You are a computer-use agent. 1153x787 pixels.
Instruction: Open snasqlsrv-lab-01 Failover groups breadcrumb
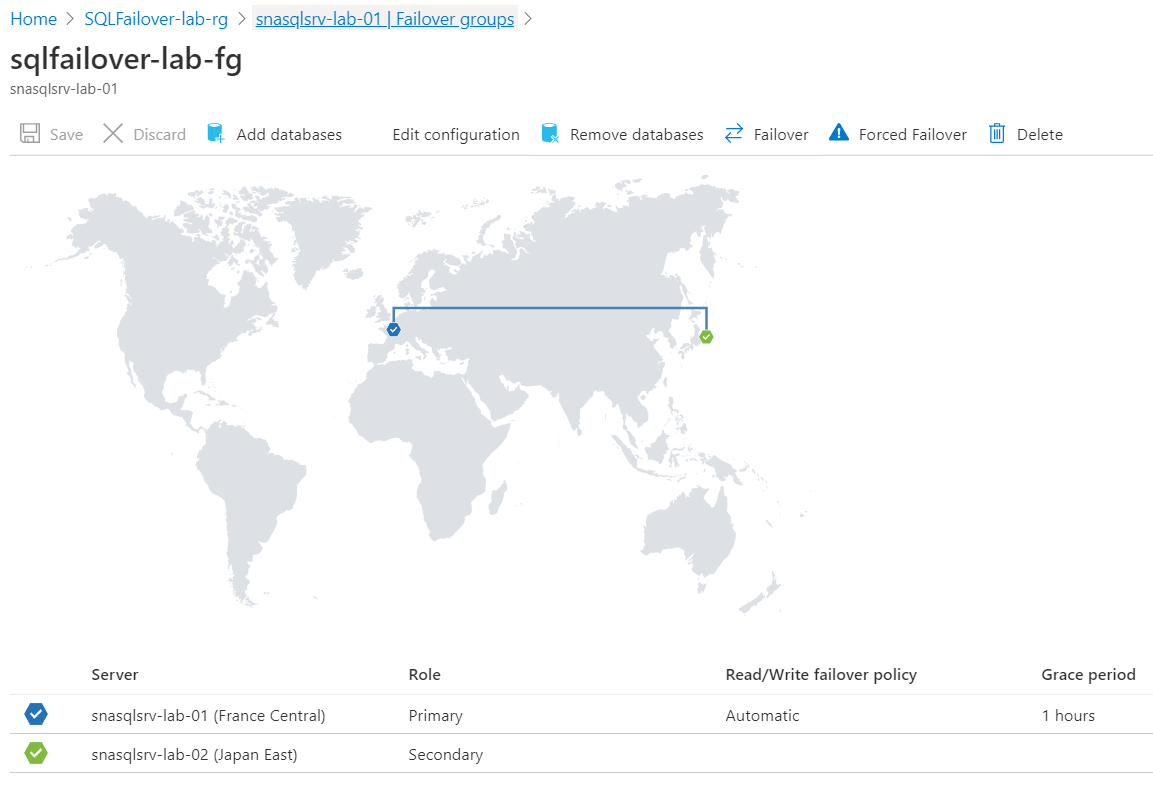coord(385,19)
